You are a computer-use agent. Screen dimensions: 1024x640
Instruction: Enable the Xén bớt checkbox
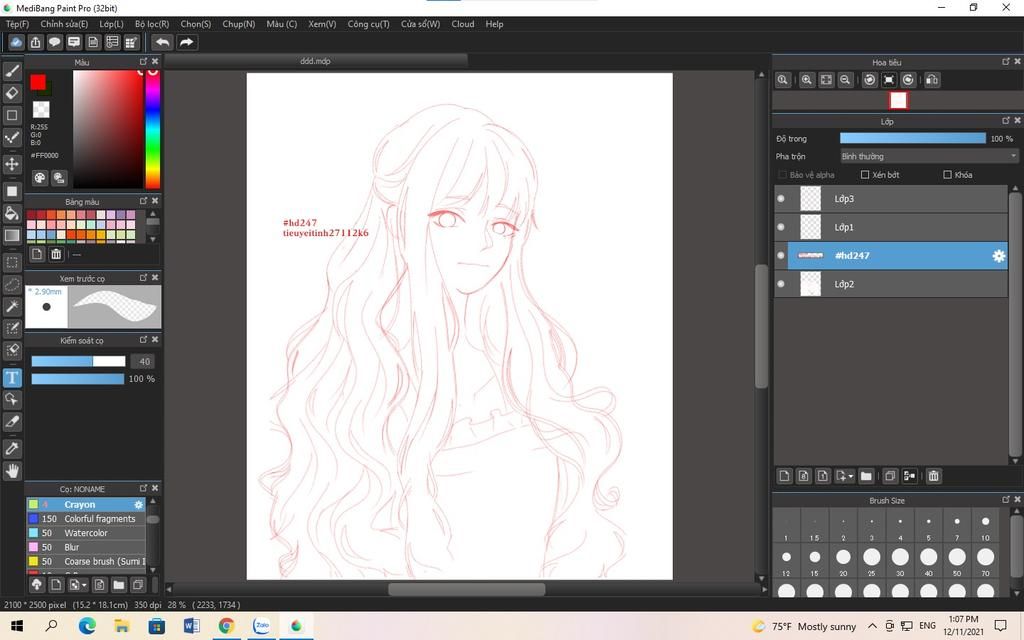click(865, 175)
